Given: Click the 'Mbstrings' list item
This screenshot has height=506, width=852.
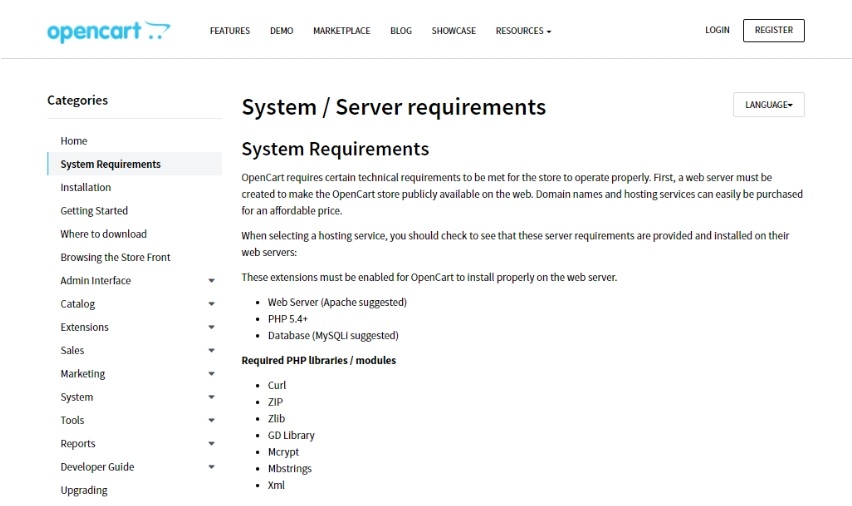Looking at the screenshot, I should pyautogui.click(x=290, y=468).
